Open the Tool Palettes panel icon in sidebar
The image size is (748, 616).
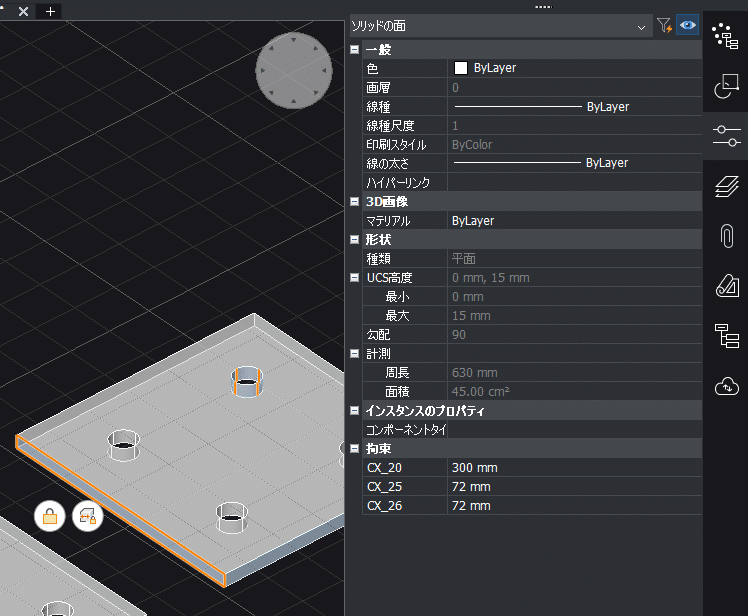pos(726,86)
